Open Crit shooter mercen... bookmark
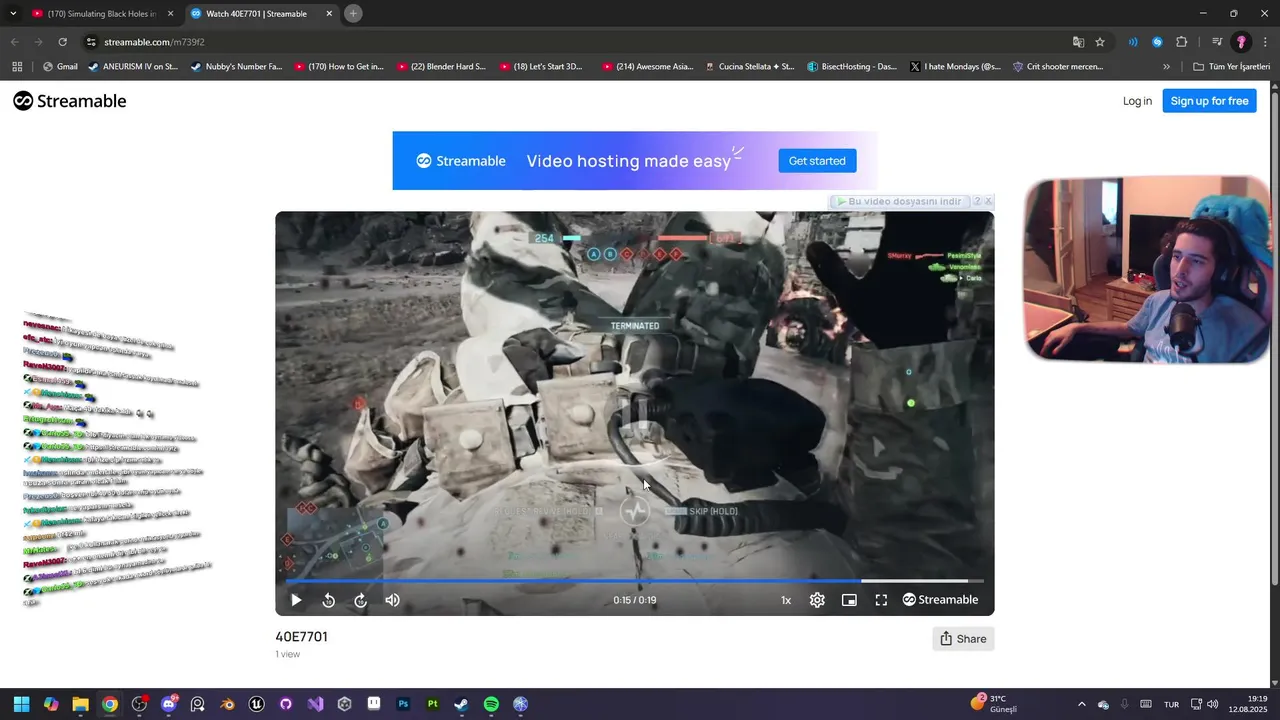Image resolution: width=1280 pixels, height=720 pixels. click(x=1058, y=67)
